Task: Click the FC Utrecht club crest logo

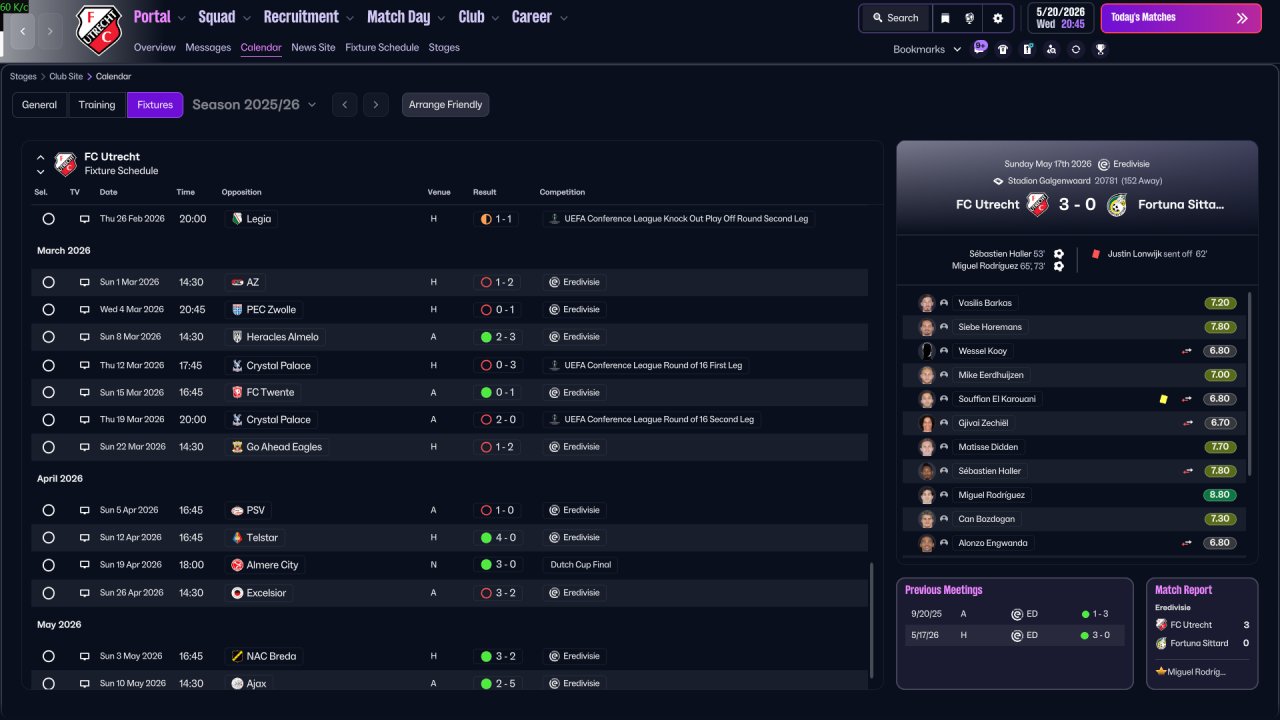Action: [x=99, y=30]
